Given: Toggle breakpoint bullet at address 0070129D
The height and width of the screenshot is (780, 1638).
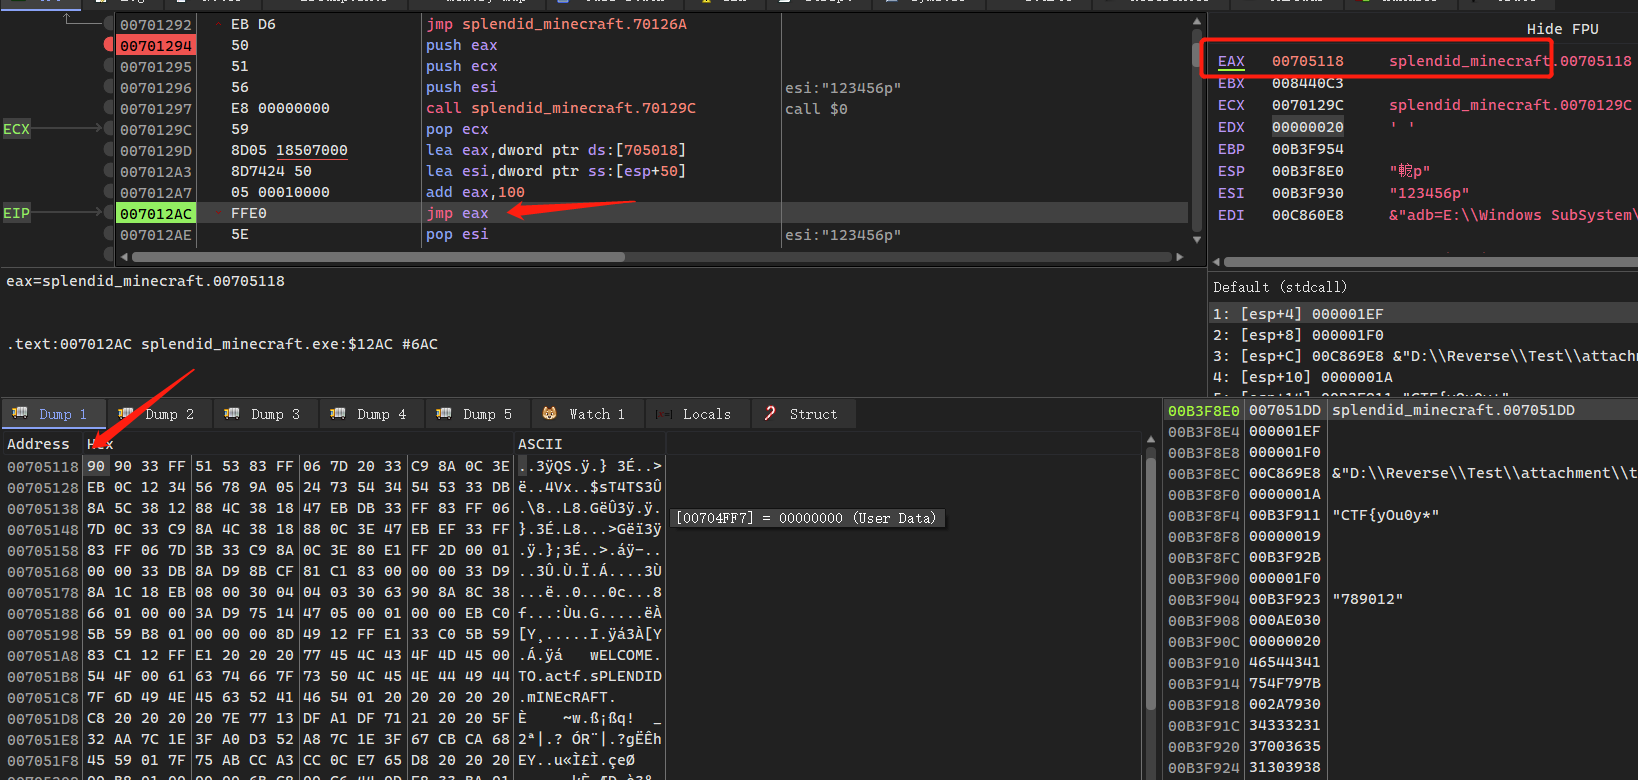Looking at the screenshot, I should click(x=109, y=150).
